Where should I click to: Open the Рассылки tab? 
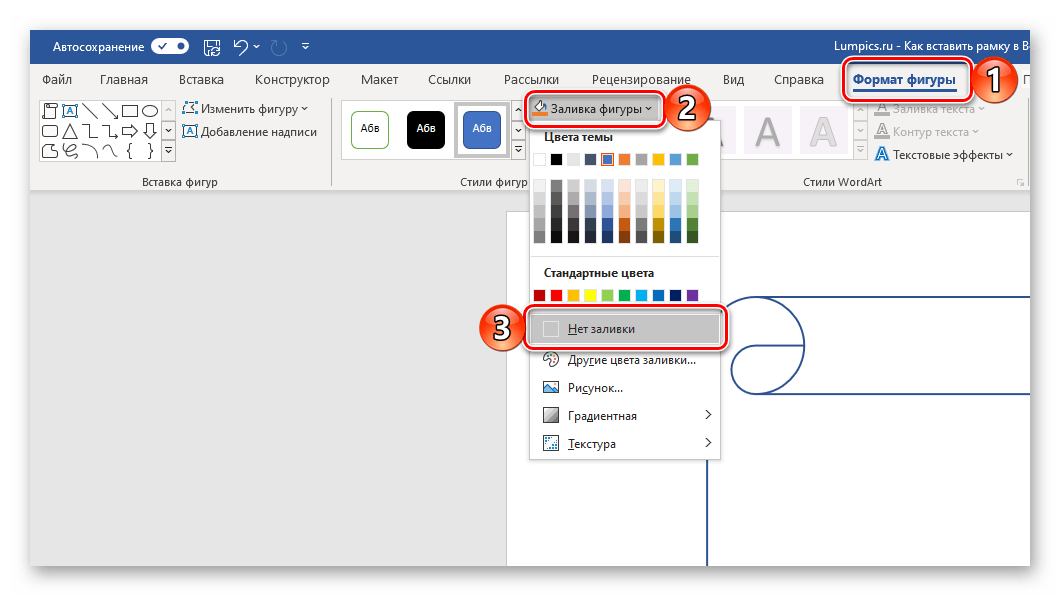point(531,80)
